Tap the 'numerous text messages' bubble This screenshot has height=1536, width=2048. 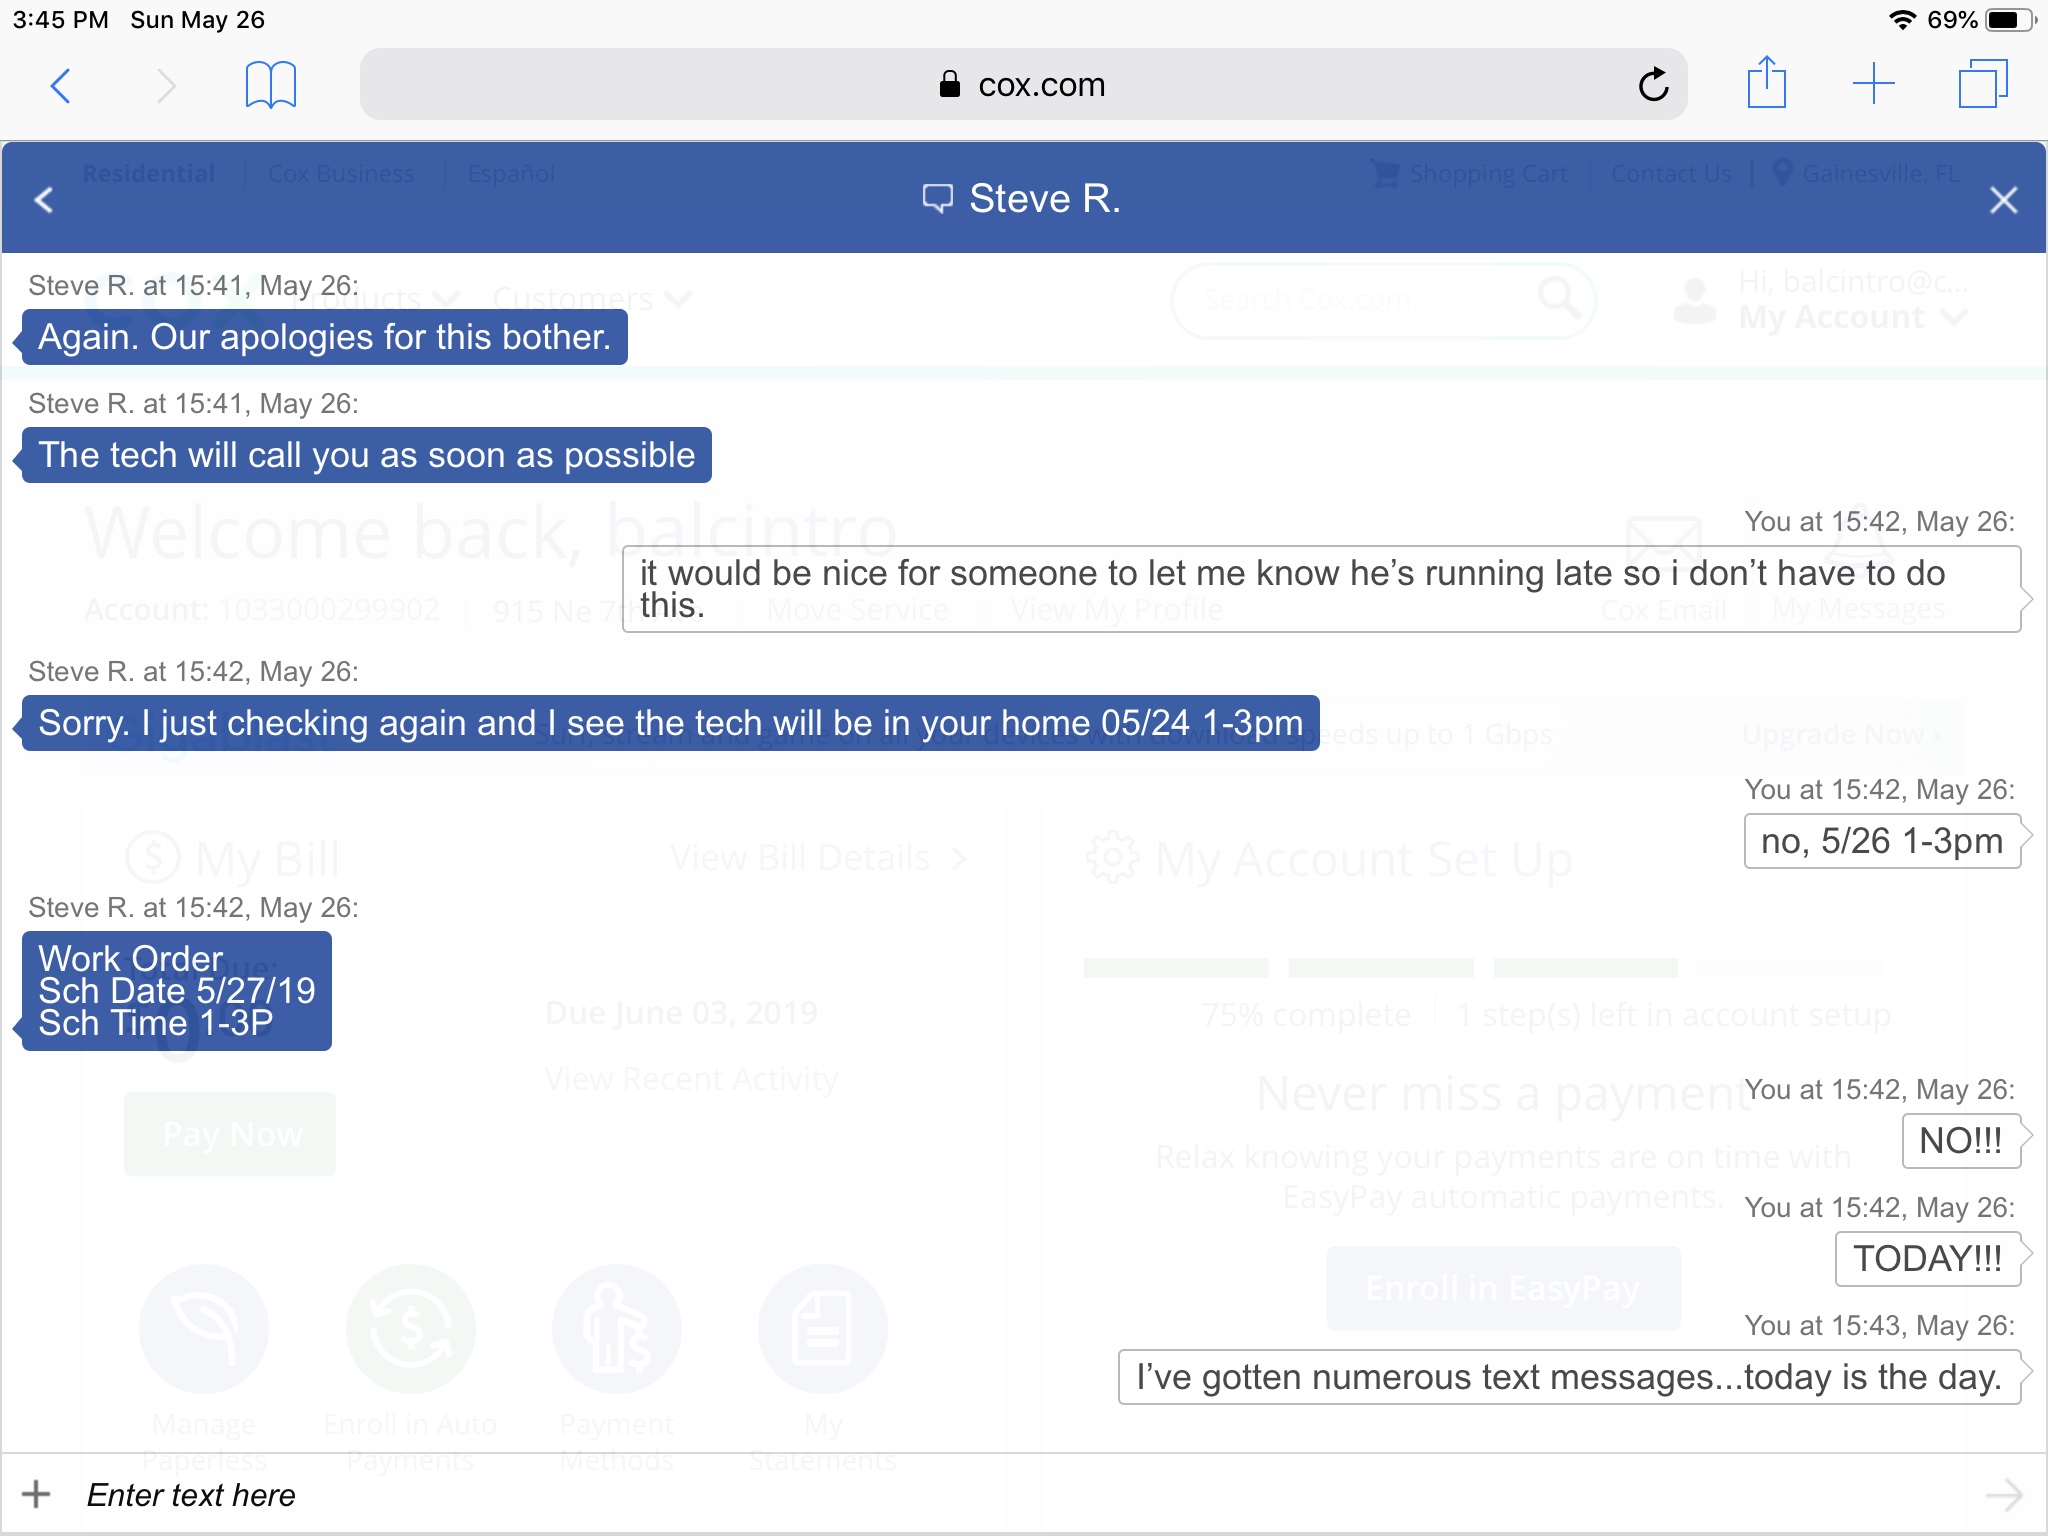coord(1568,1377)
